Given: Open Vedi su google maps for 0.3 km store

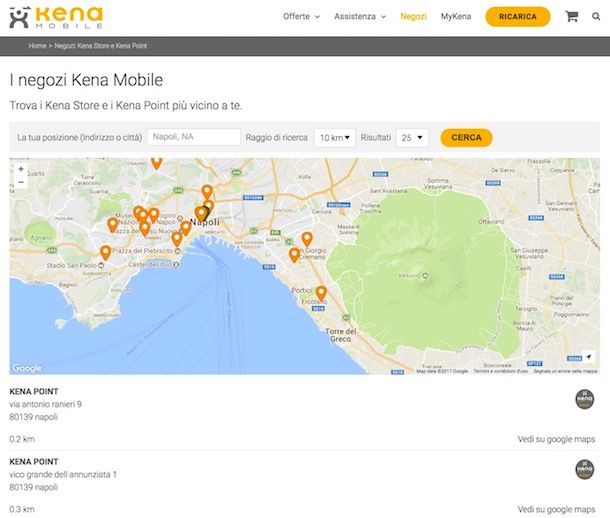Looking at the screenshot, I should click(x=556, y=509).
